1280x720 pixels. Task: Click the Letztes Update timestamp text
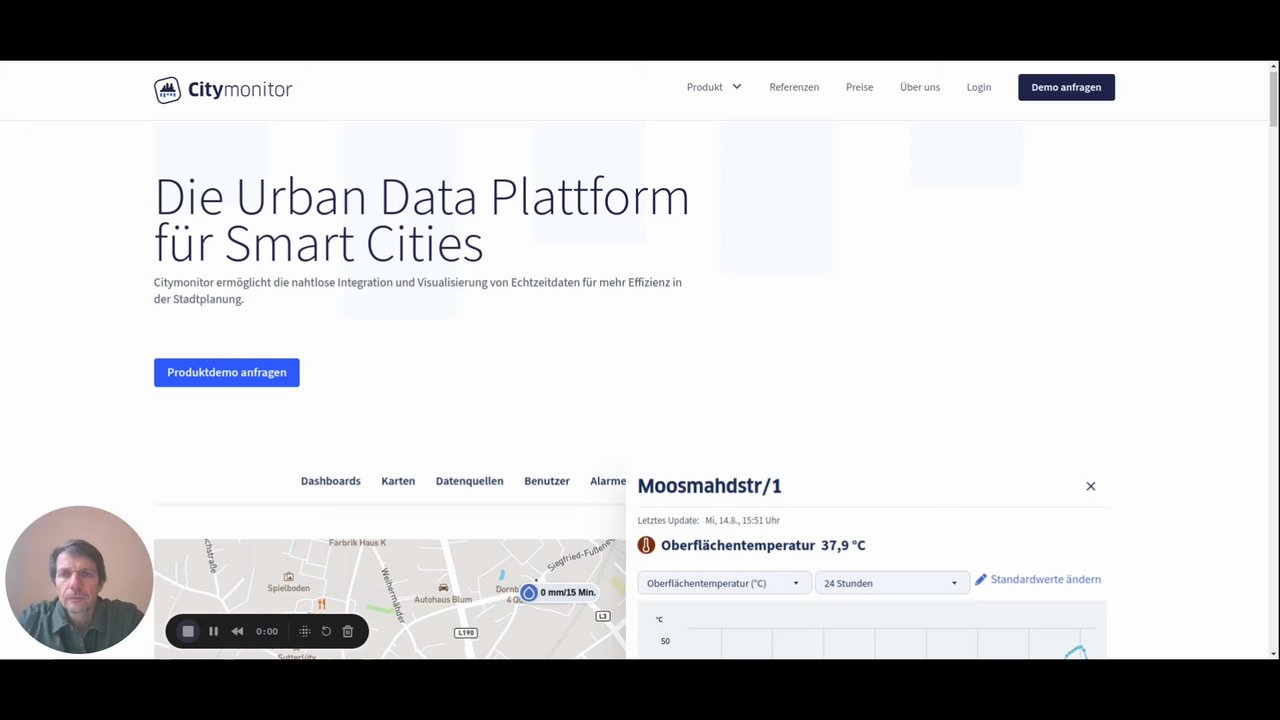(x=708, y=520)
